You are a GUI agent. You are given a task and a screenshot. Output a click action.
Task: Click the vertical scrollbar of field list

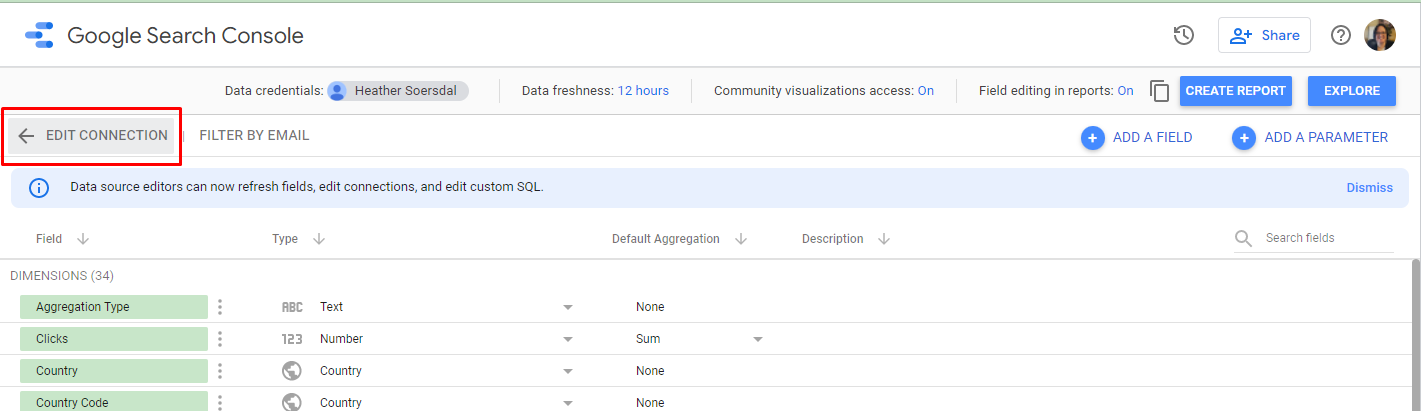1414,330
